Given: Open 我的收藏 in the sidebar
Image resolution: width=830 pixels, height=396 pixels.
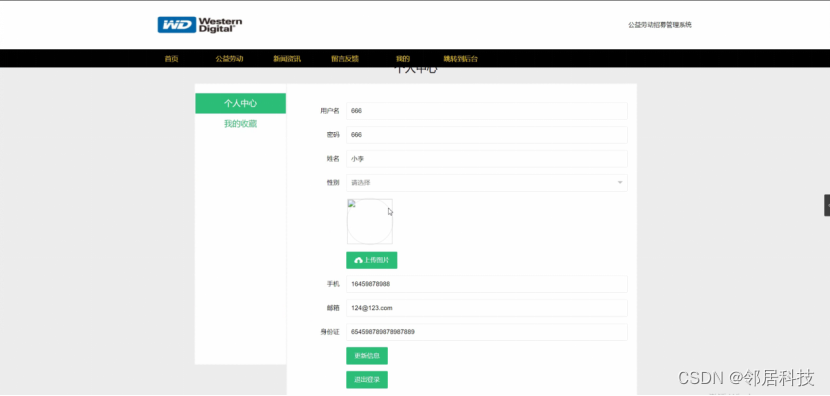Looking at the screenshot, I should 240,124.
